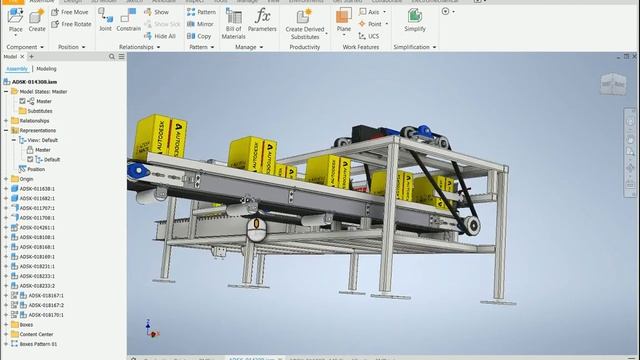Click Show relationships
640x360 pixels.
156,12
